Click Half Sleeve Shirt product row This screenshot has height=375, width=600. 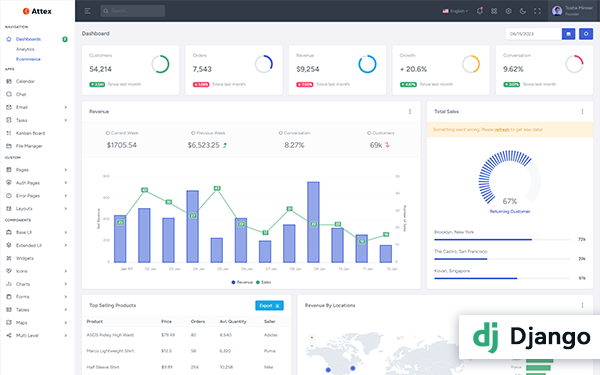[186, 367]
